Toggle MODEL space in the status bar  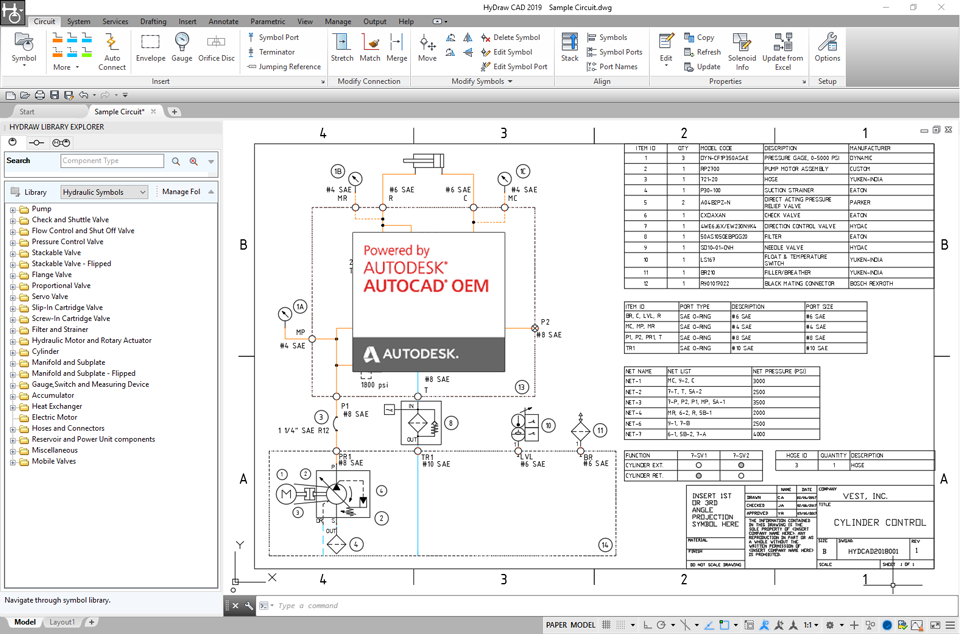point(582,625)
